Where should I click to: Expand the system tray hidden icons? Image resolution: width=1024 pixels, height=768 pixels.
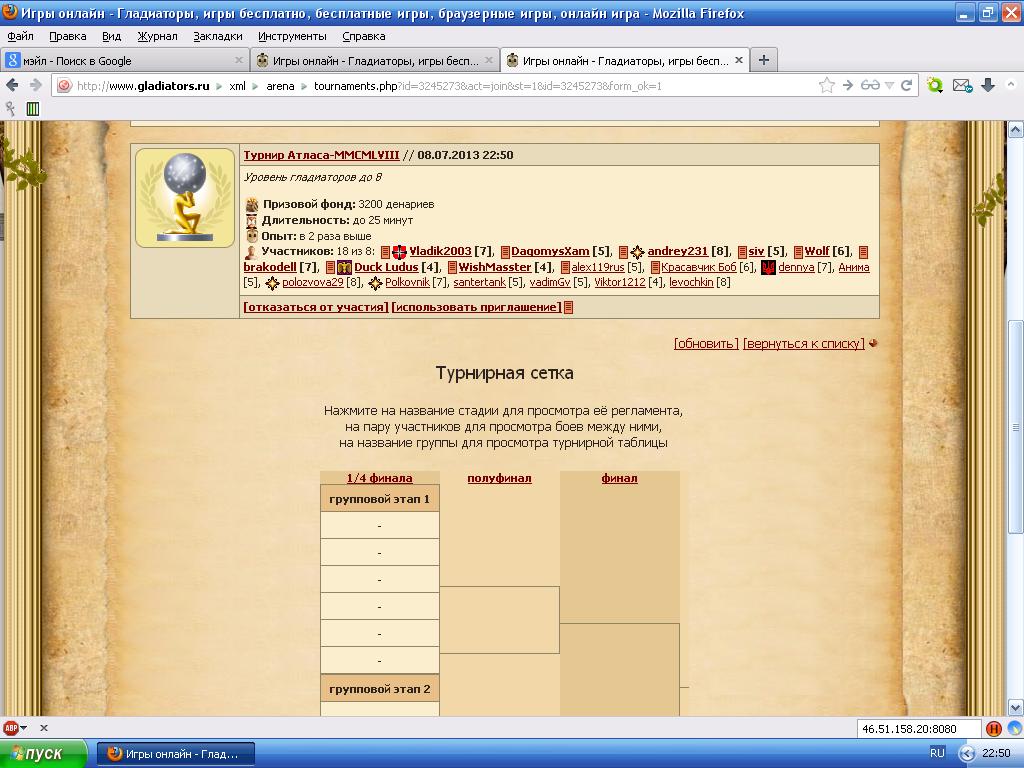tap(967, 753)
